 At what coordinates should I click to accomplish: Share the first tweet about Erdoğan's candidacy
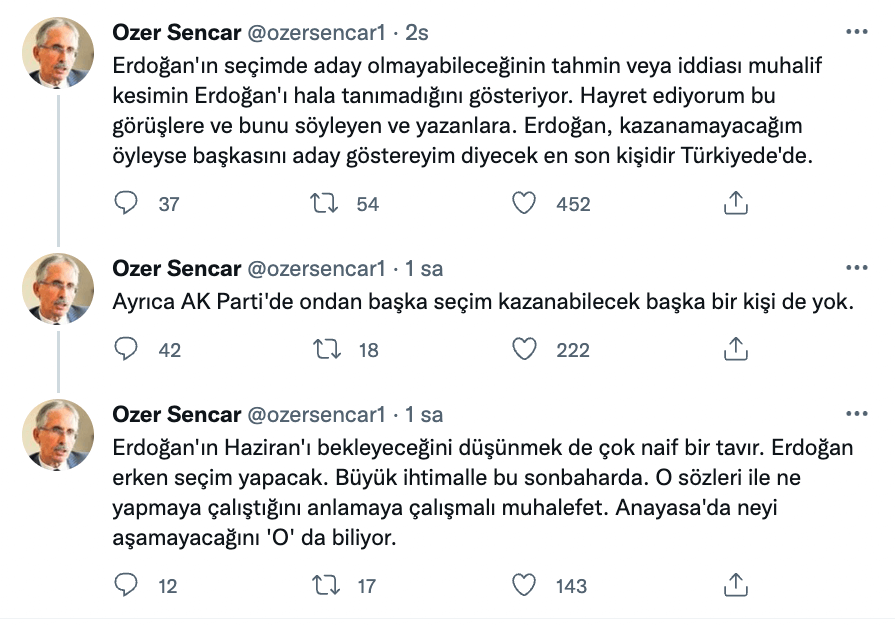coord(735,203)
